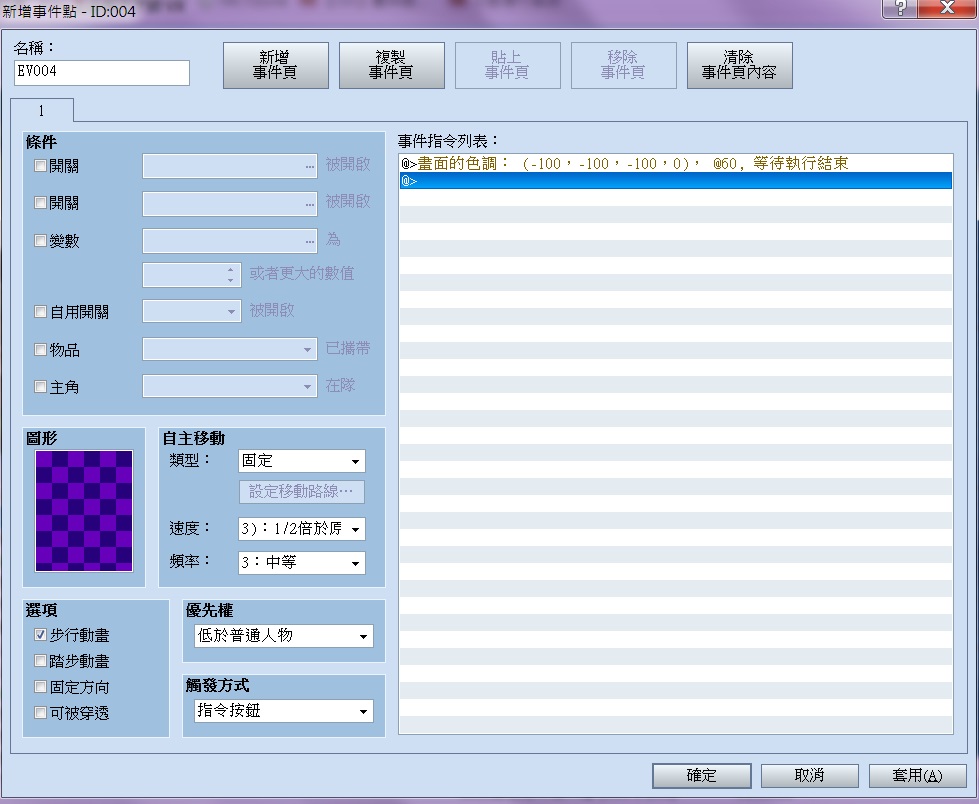This screenshot has width=979, height=804.
Task: Select event page tab 1
Action: click(x=42, y=110)
